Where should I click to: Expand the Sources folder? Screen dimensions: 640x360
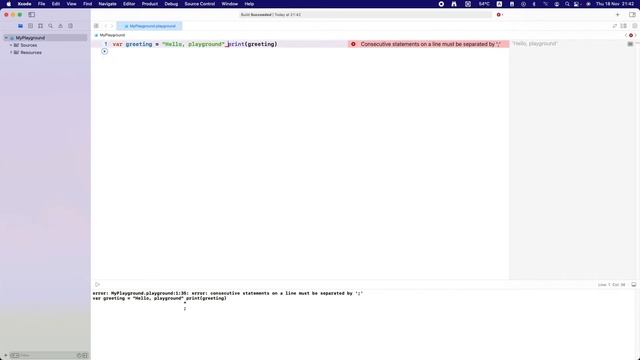click(11, 45)
